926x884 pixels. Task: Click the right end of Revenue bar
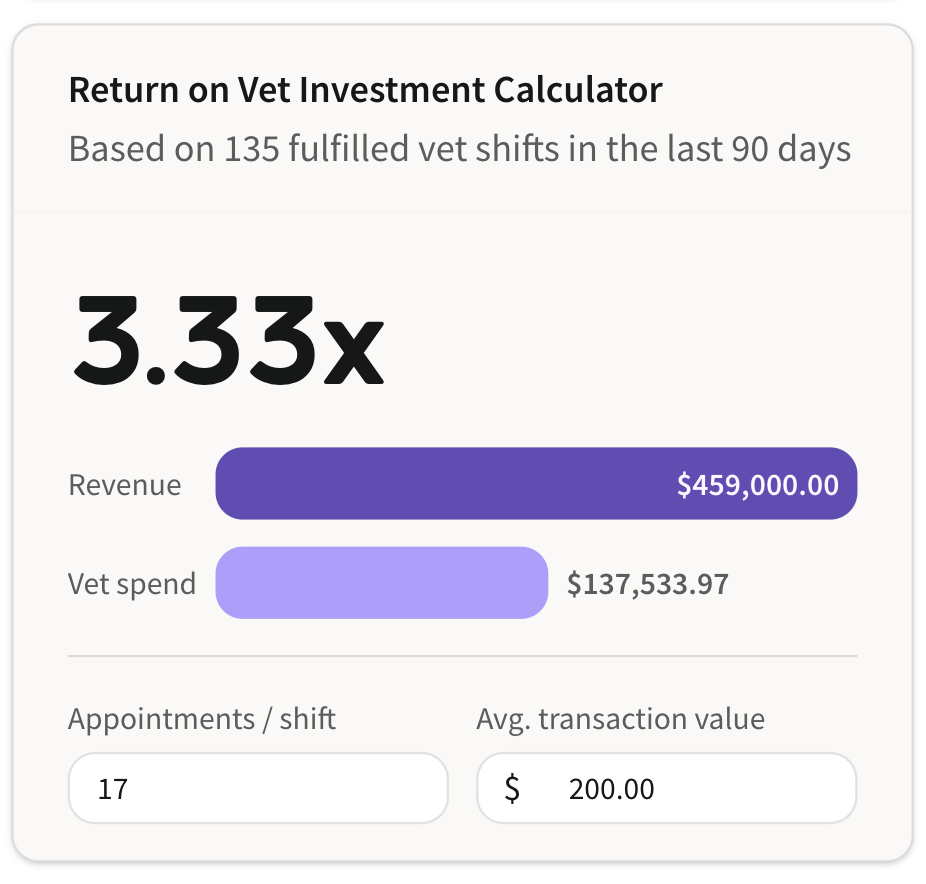click(845, 484)
